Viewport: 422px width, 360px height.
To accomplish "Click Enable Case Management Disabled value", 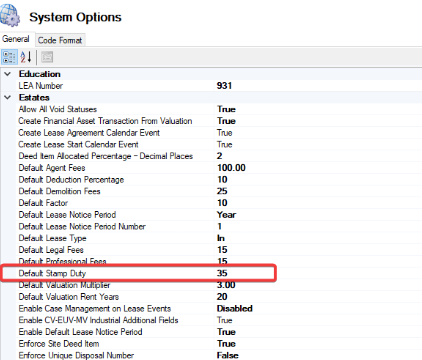I will 235,308.
